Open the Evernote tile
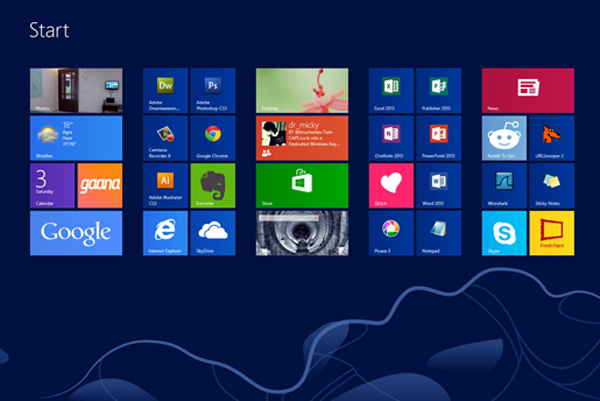600x401 pixels. tap(213, 186)
